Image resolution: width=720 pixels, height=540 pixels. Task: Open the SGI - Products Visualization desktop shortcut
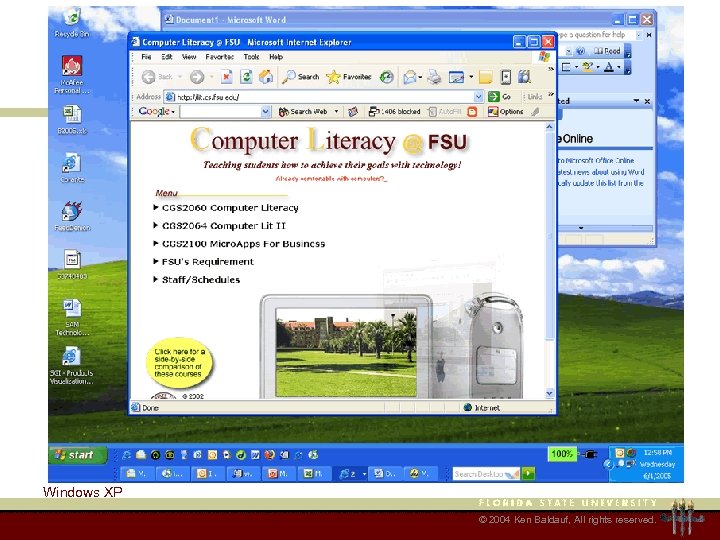[71, 366]
